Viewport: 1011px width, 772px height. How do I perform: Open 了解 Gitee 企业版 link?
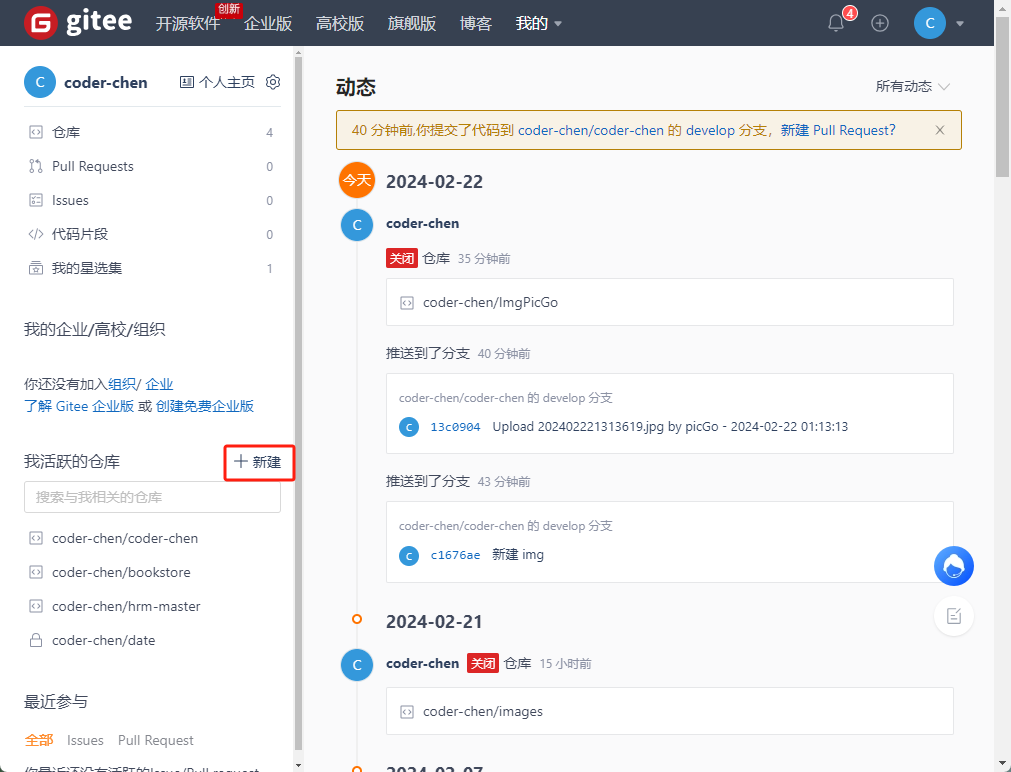79,406
